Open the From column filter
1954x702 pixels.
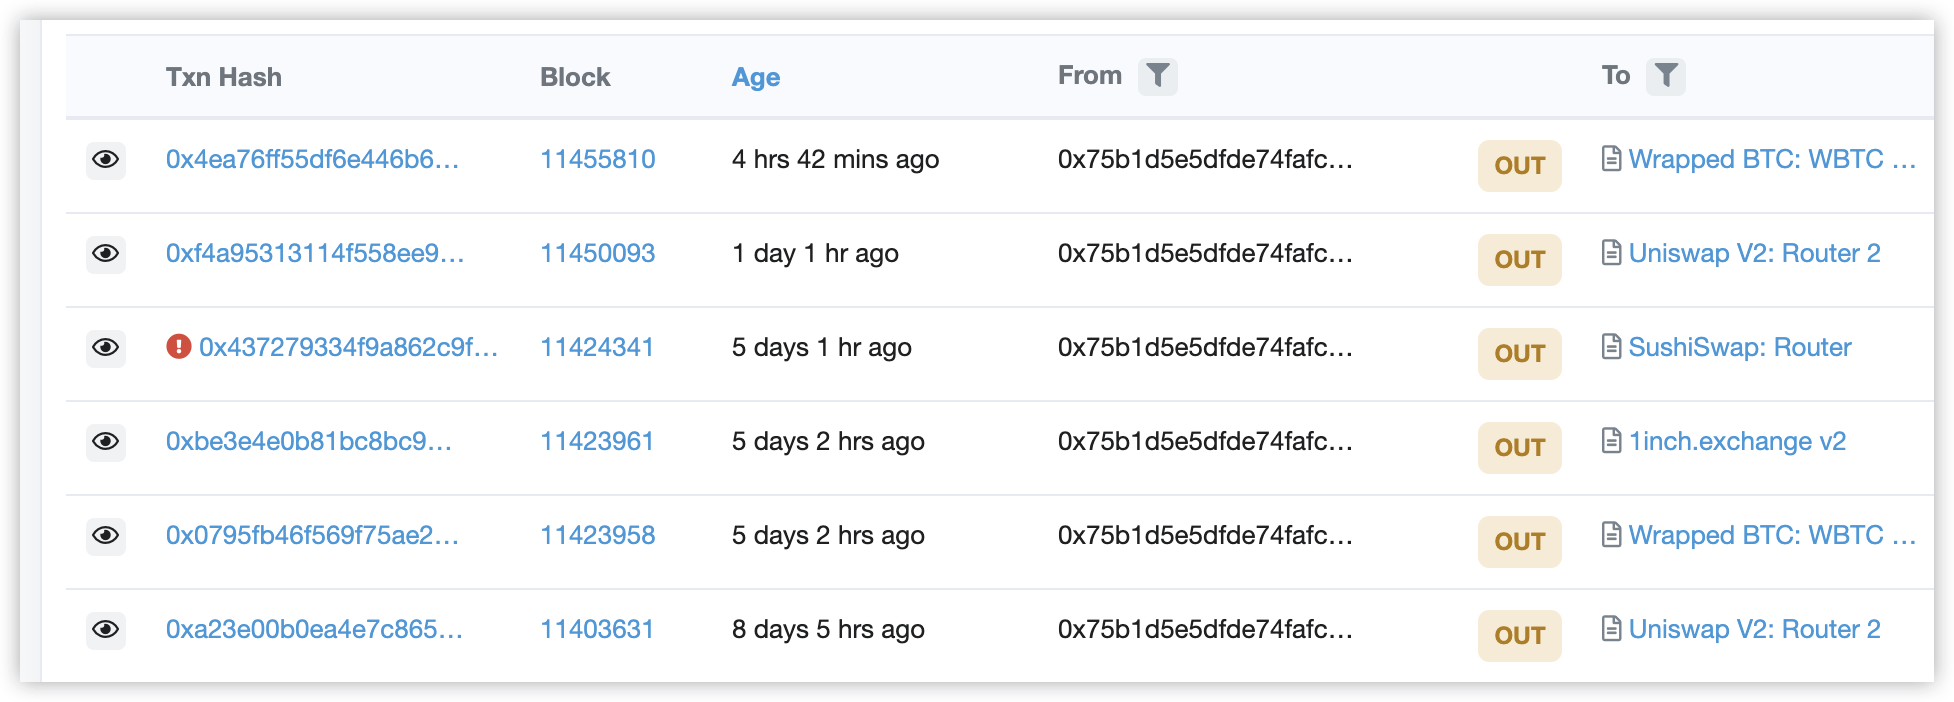click(1157, 76)
